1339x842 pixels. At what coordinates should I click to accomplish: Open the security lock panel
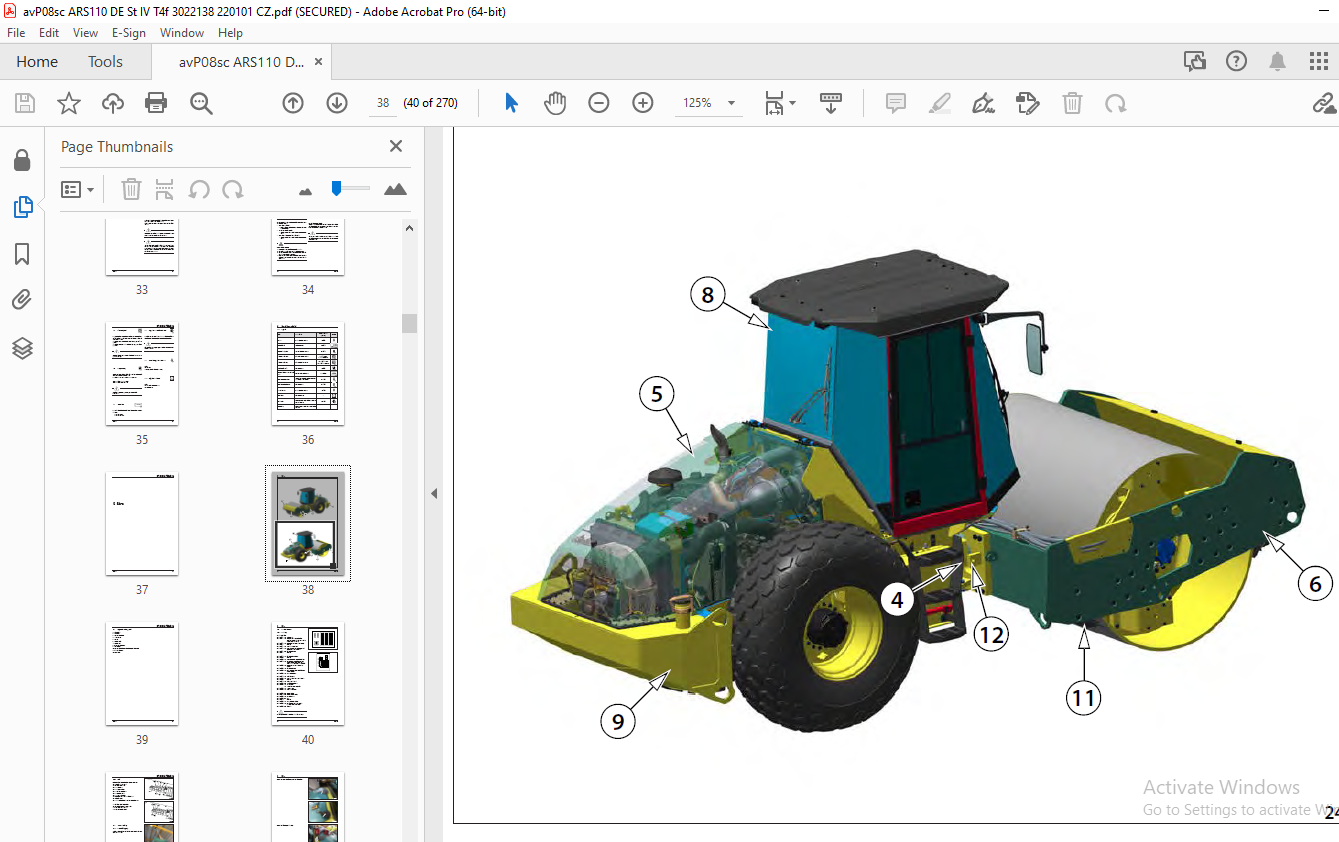pyautogui.click(x=22, y=160)
